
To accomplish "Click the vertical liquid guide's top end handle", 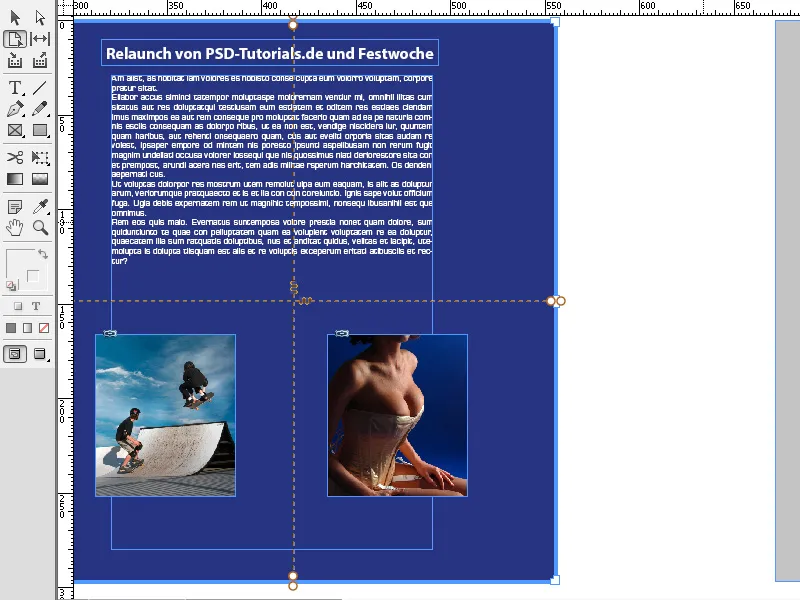I will [x=293, y=24].
